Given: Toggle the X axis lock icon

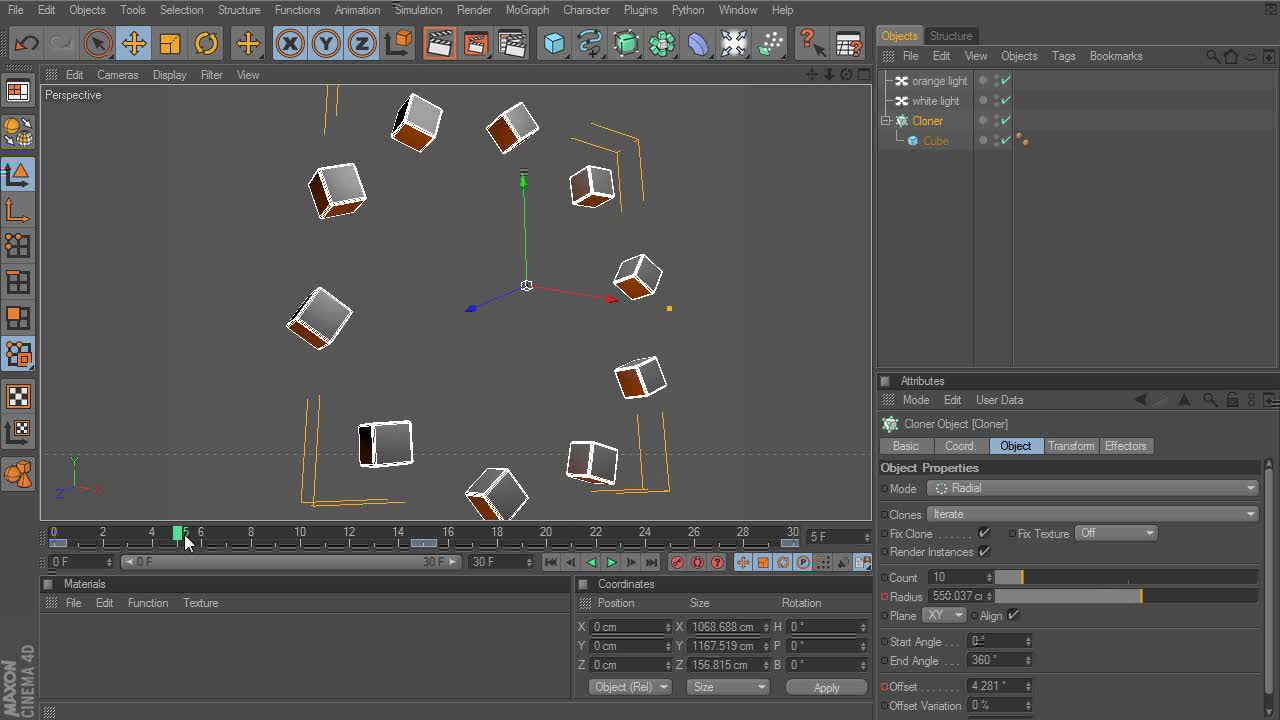Looking at the screenshot, I should tap(290, 43).
